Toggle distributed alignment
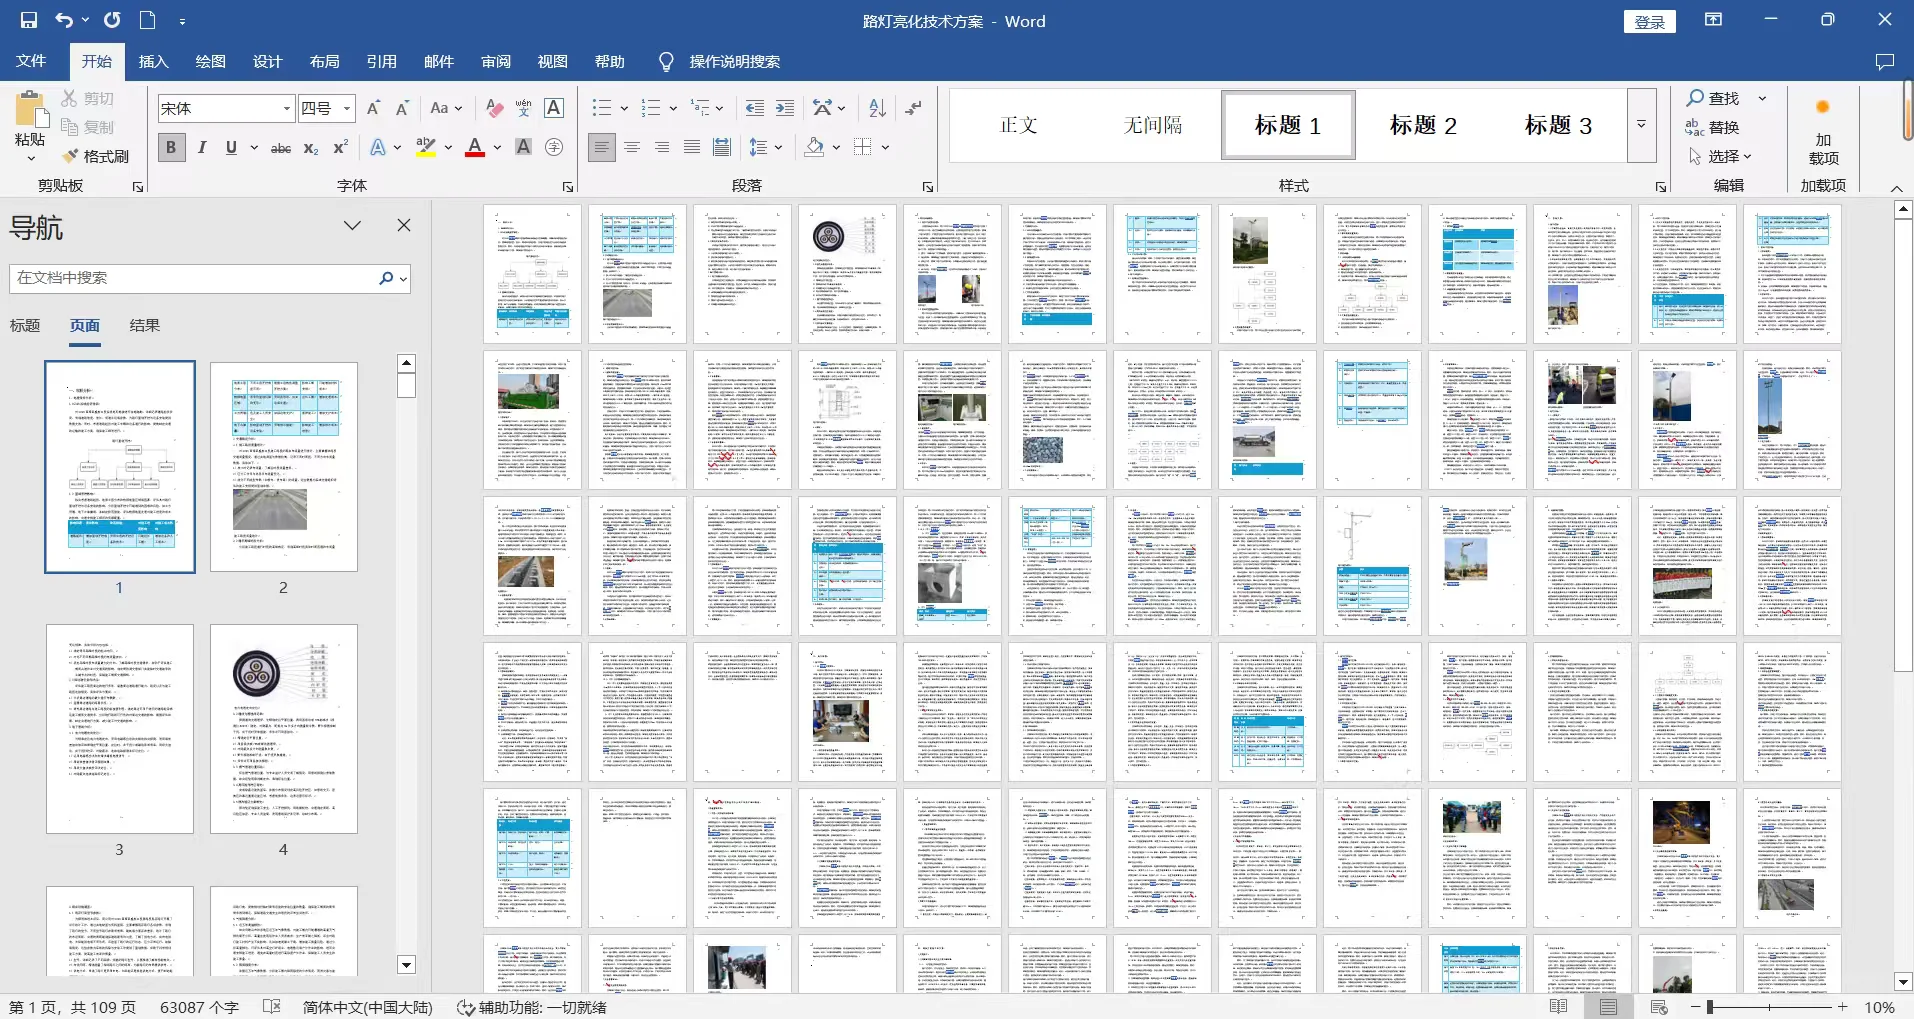This screenshot has width=1914, height=1019. click(x=722, y=148)
